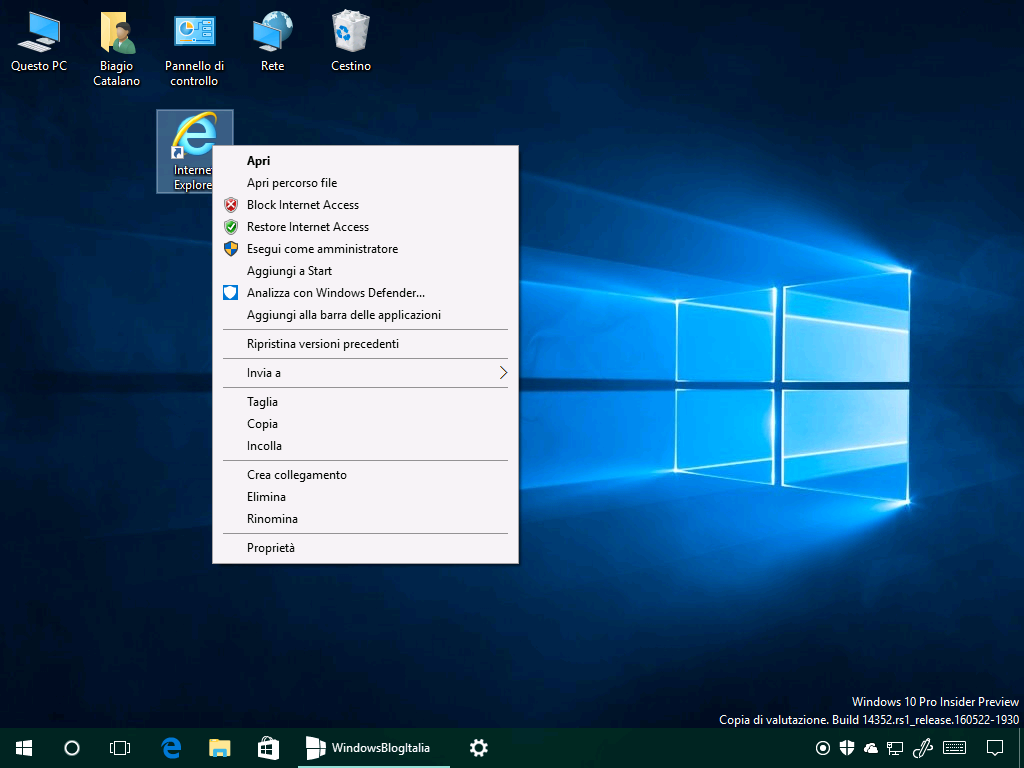Click the Windows Defender shield icon in menu

point(231,293)
